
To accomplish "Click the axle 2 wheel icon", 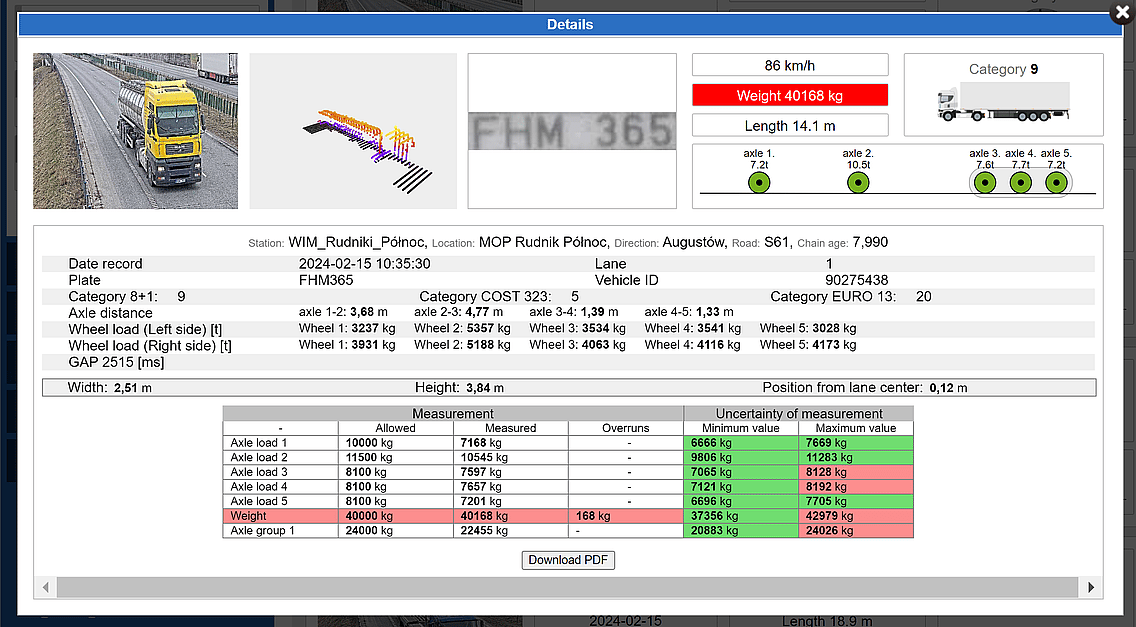I will 857,183.
